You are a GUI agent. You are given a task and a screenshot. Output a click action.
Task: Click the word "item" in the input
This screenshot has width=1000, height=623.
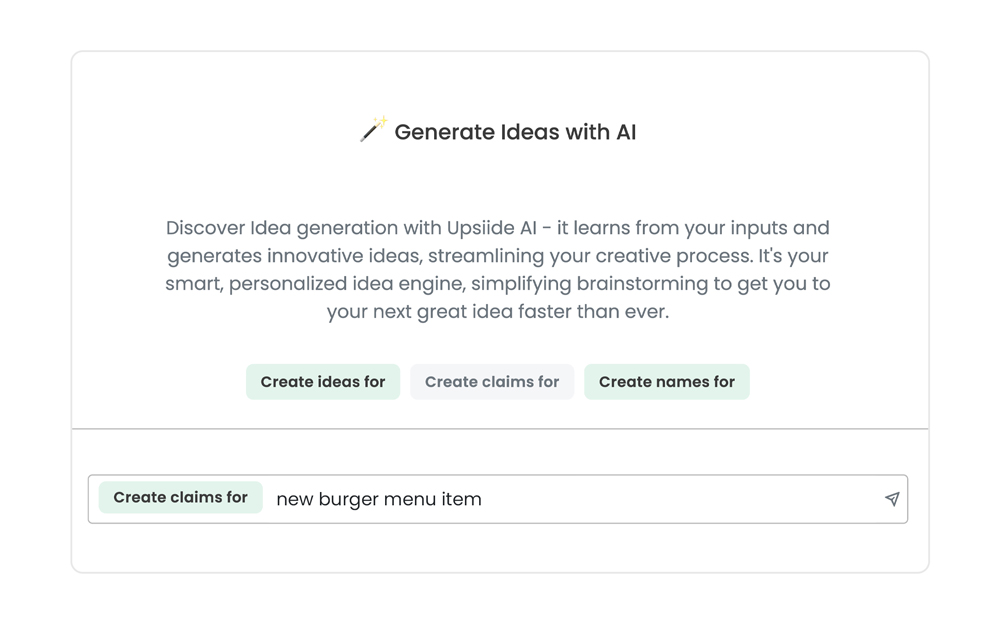(x=461, y=499)
